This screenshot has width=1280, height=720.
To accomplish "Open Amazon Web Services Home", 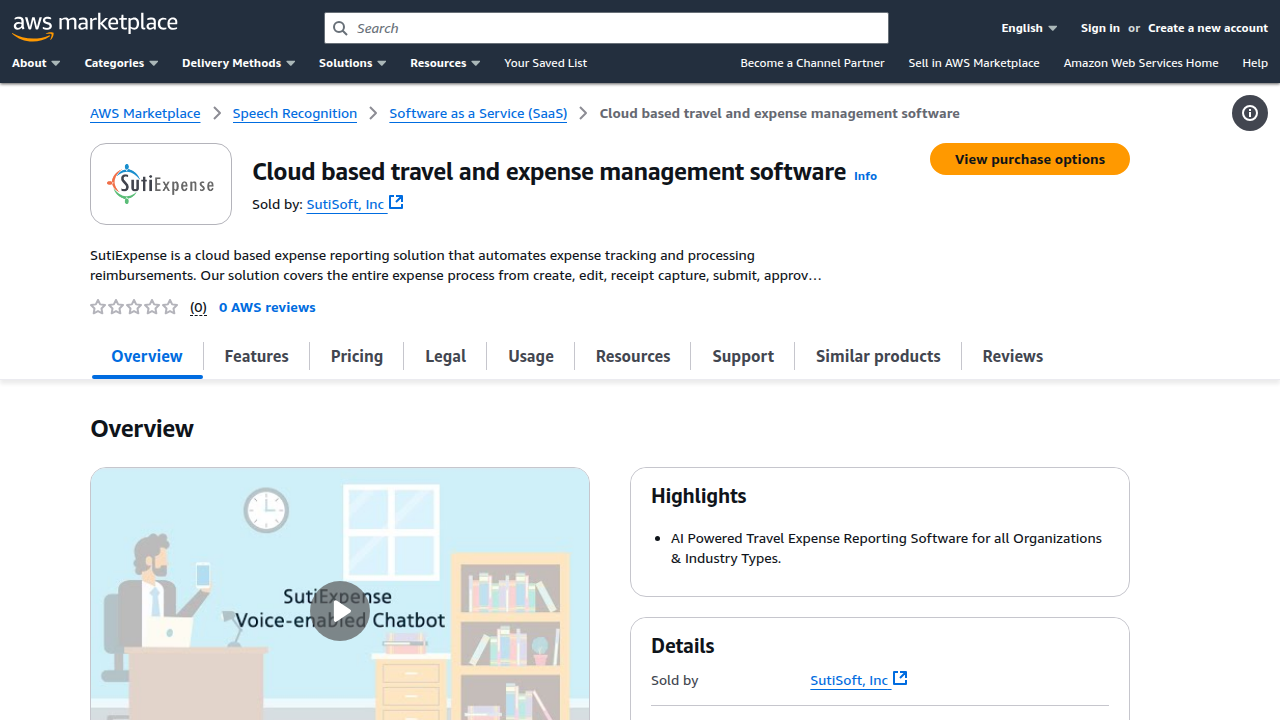I will point(1141,63).
